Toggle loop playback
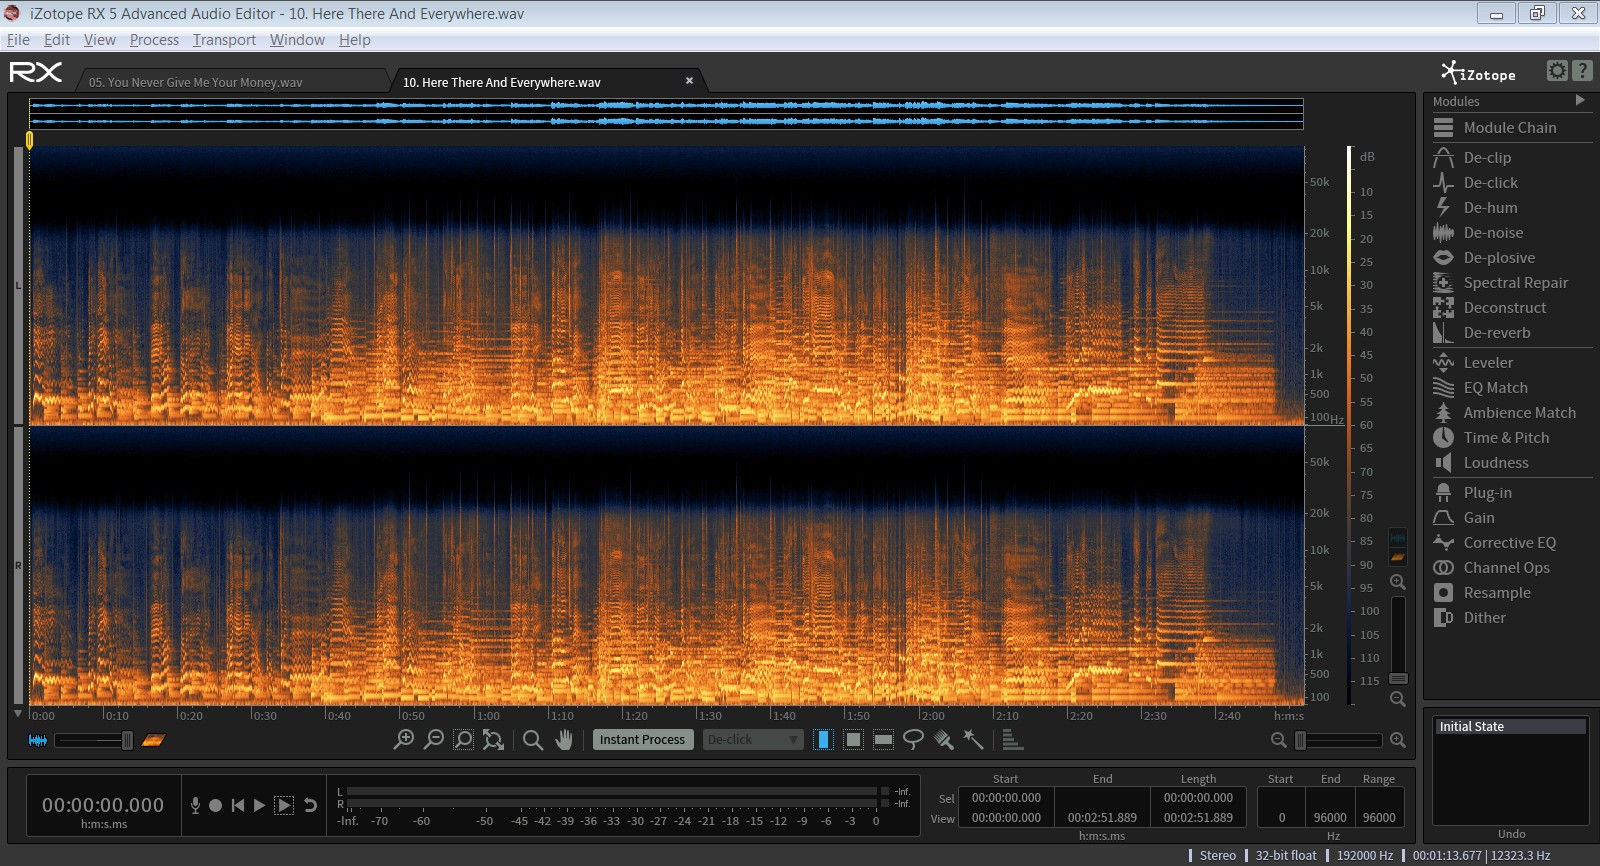 pyautogui.click(x=310, y=805)
